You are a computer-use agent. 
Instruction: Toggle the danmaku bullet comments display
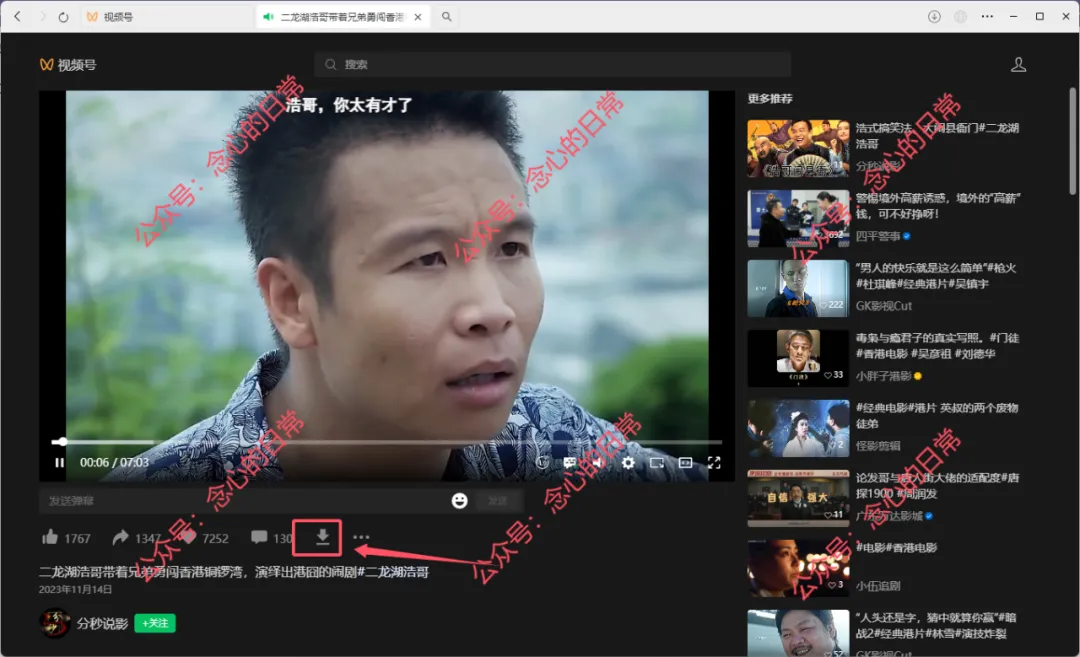tap(568, 462)
